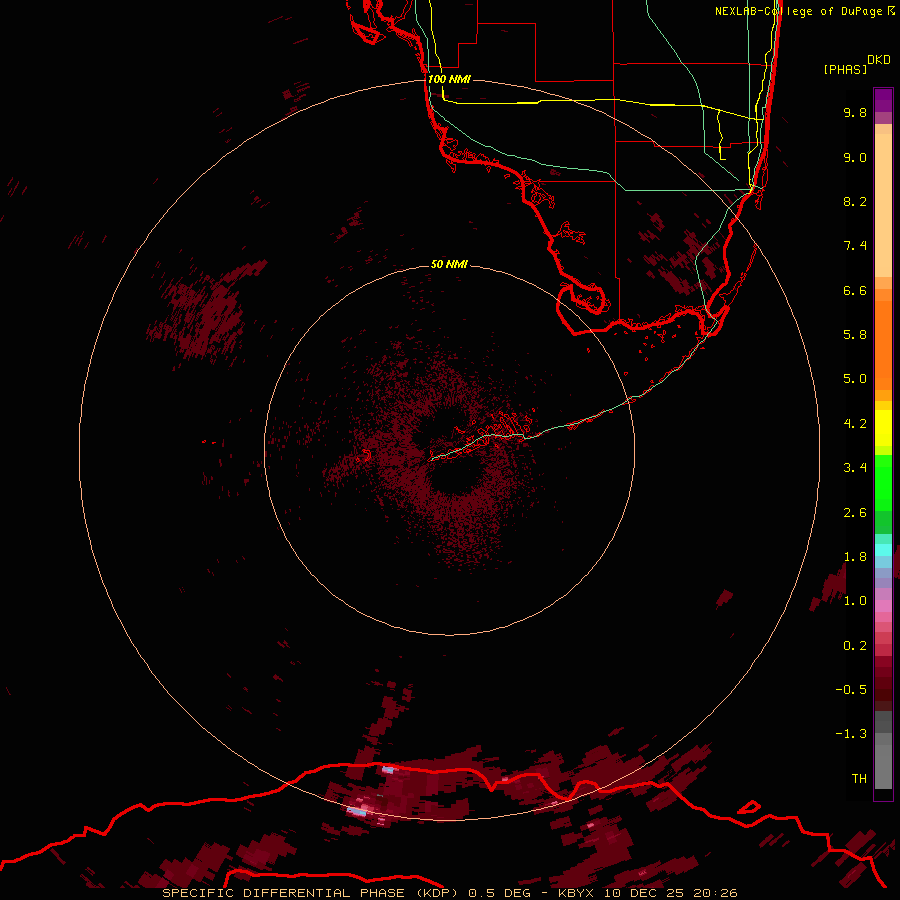Click the 9.0 value on the color scale

[855, 157]
